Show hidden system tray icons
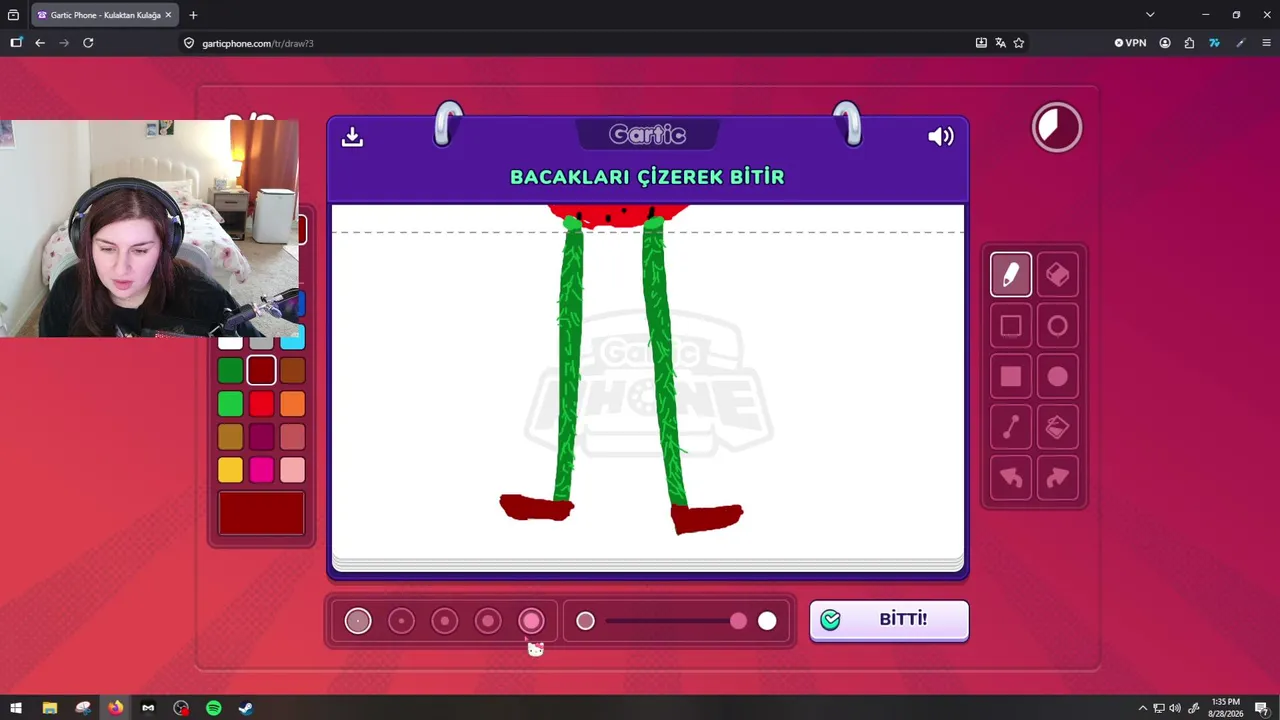This screenshot has height=720, width=1280. pos(1143,708)
